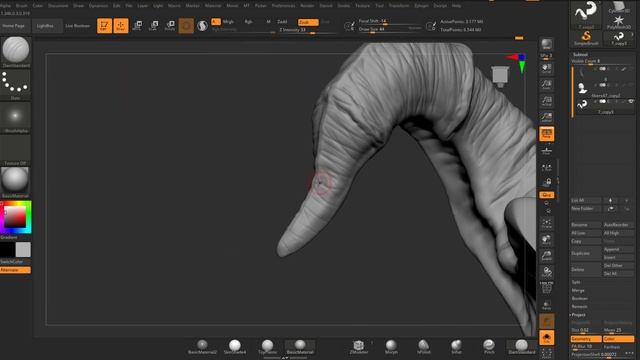640x360 pixels.
Task: Switch to Scale transform mode
Action: click(x=153, y=26)
